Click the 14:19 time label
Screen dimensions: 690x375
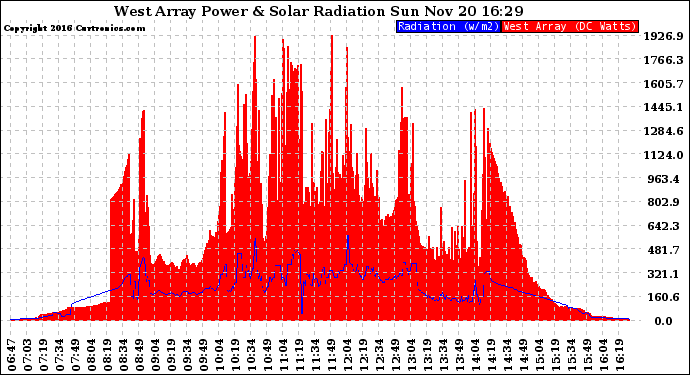[x=492, y=355]
